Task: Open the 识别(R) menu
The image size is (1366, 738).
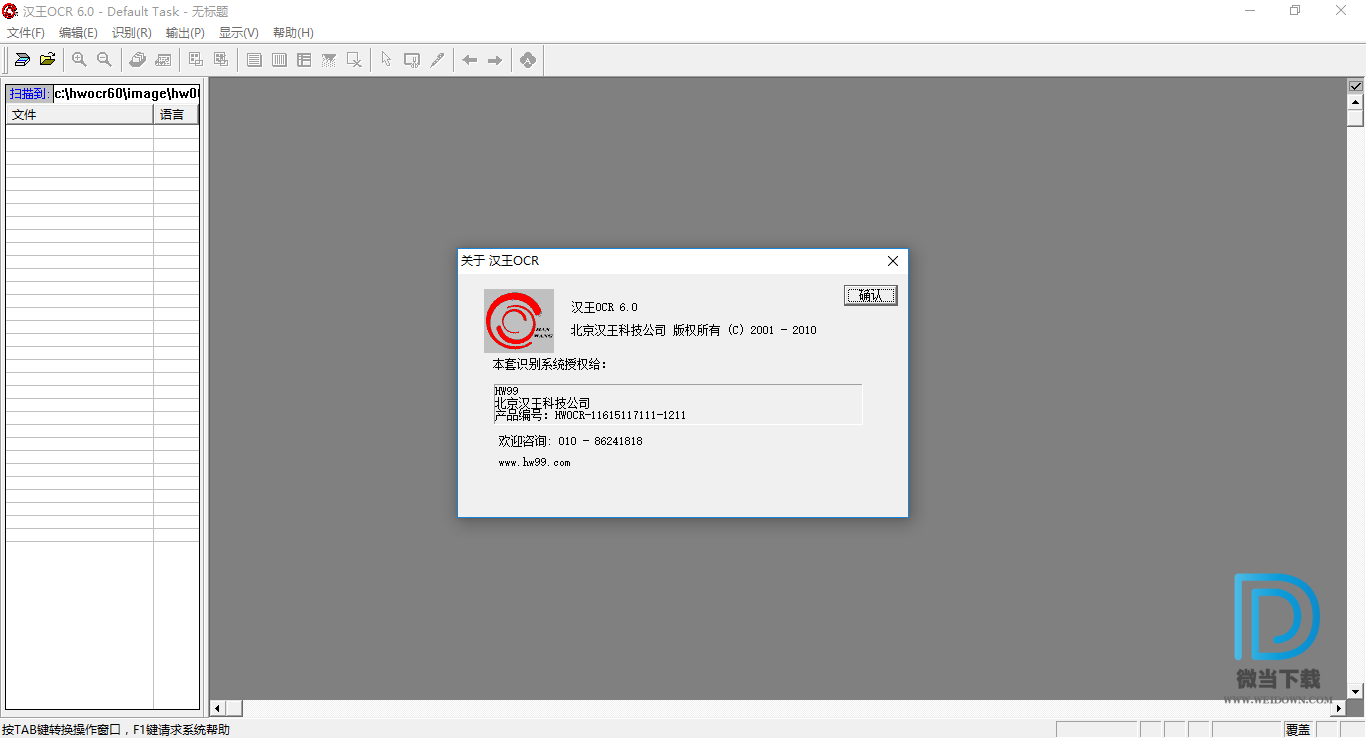Action: pos(132,33)
